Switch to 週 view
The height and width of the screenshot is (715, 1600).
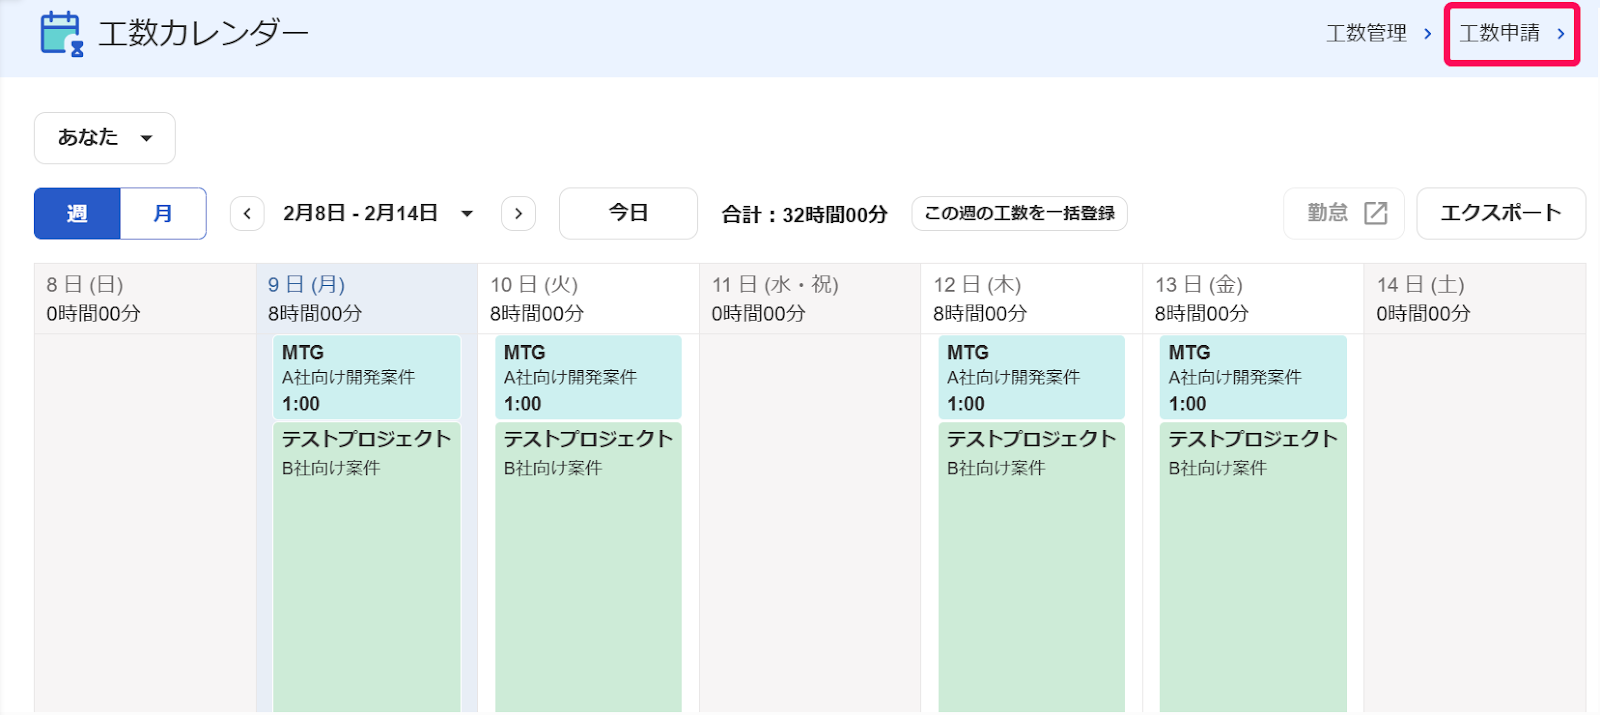click(77, 213)
